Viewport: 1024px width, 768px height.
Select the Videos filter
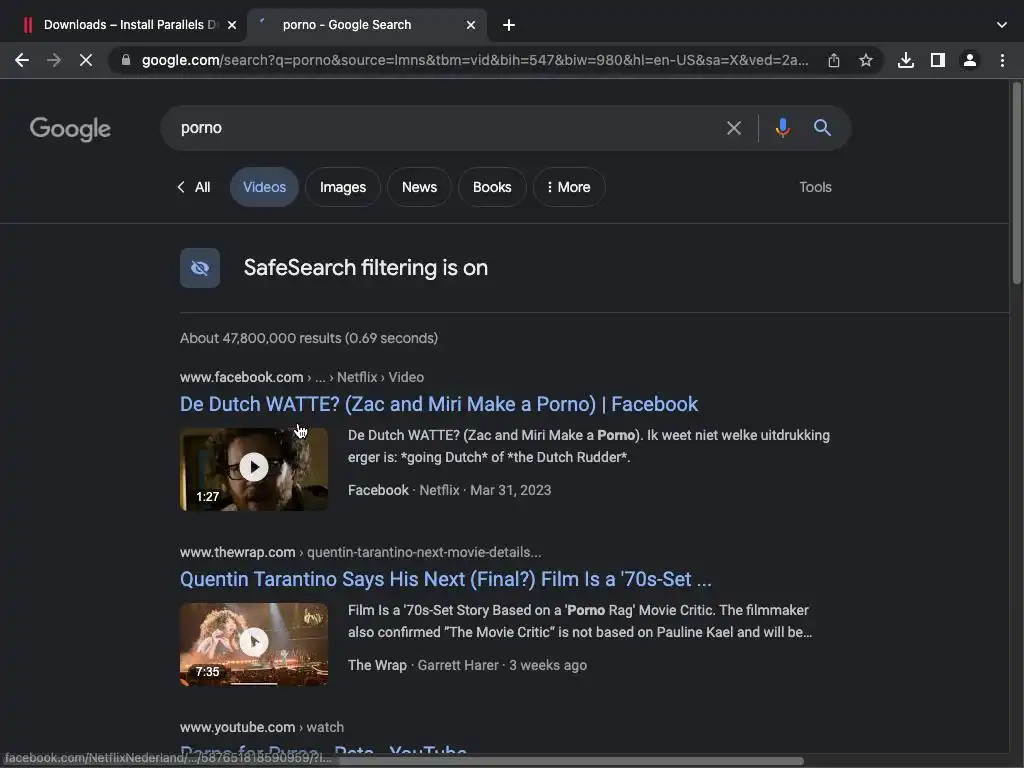(x=264, y=187)
